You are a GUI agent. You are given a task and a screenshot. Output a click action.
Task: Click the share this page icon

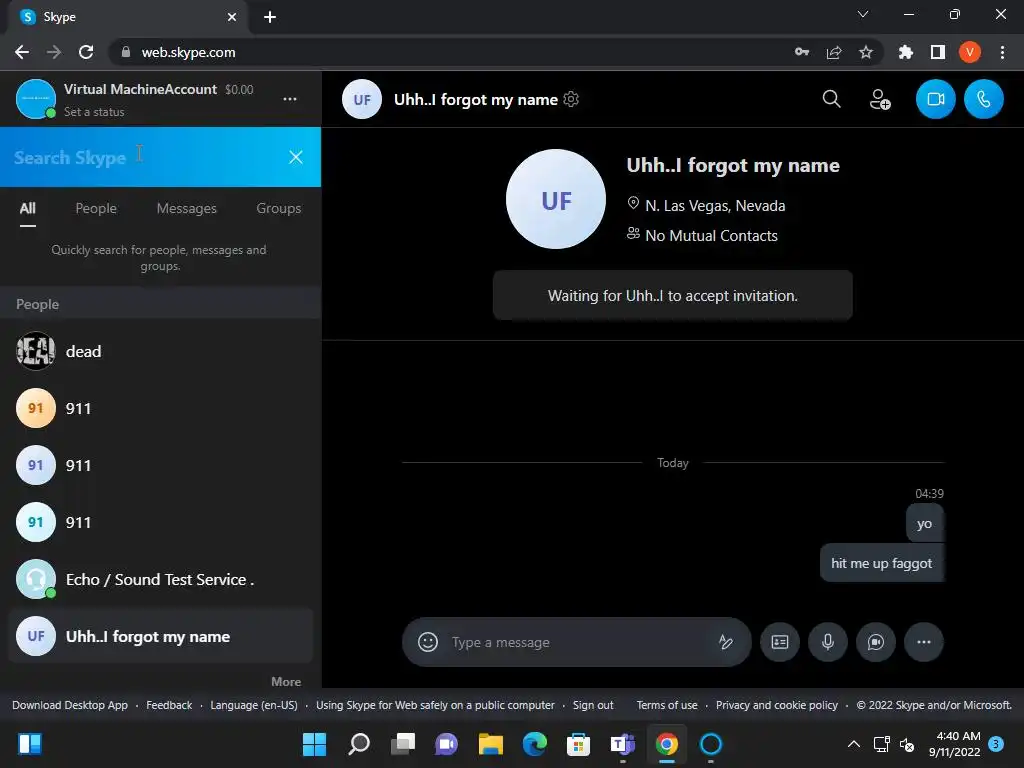pos(834,52)
